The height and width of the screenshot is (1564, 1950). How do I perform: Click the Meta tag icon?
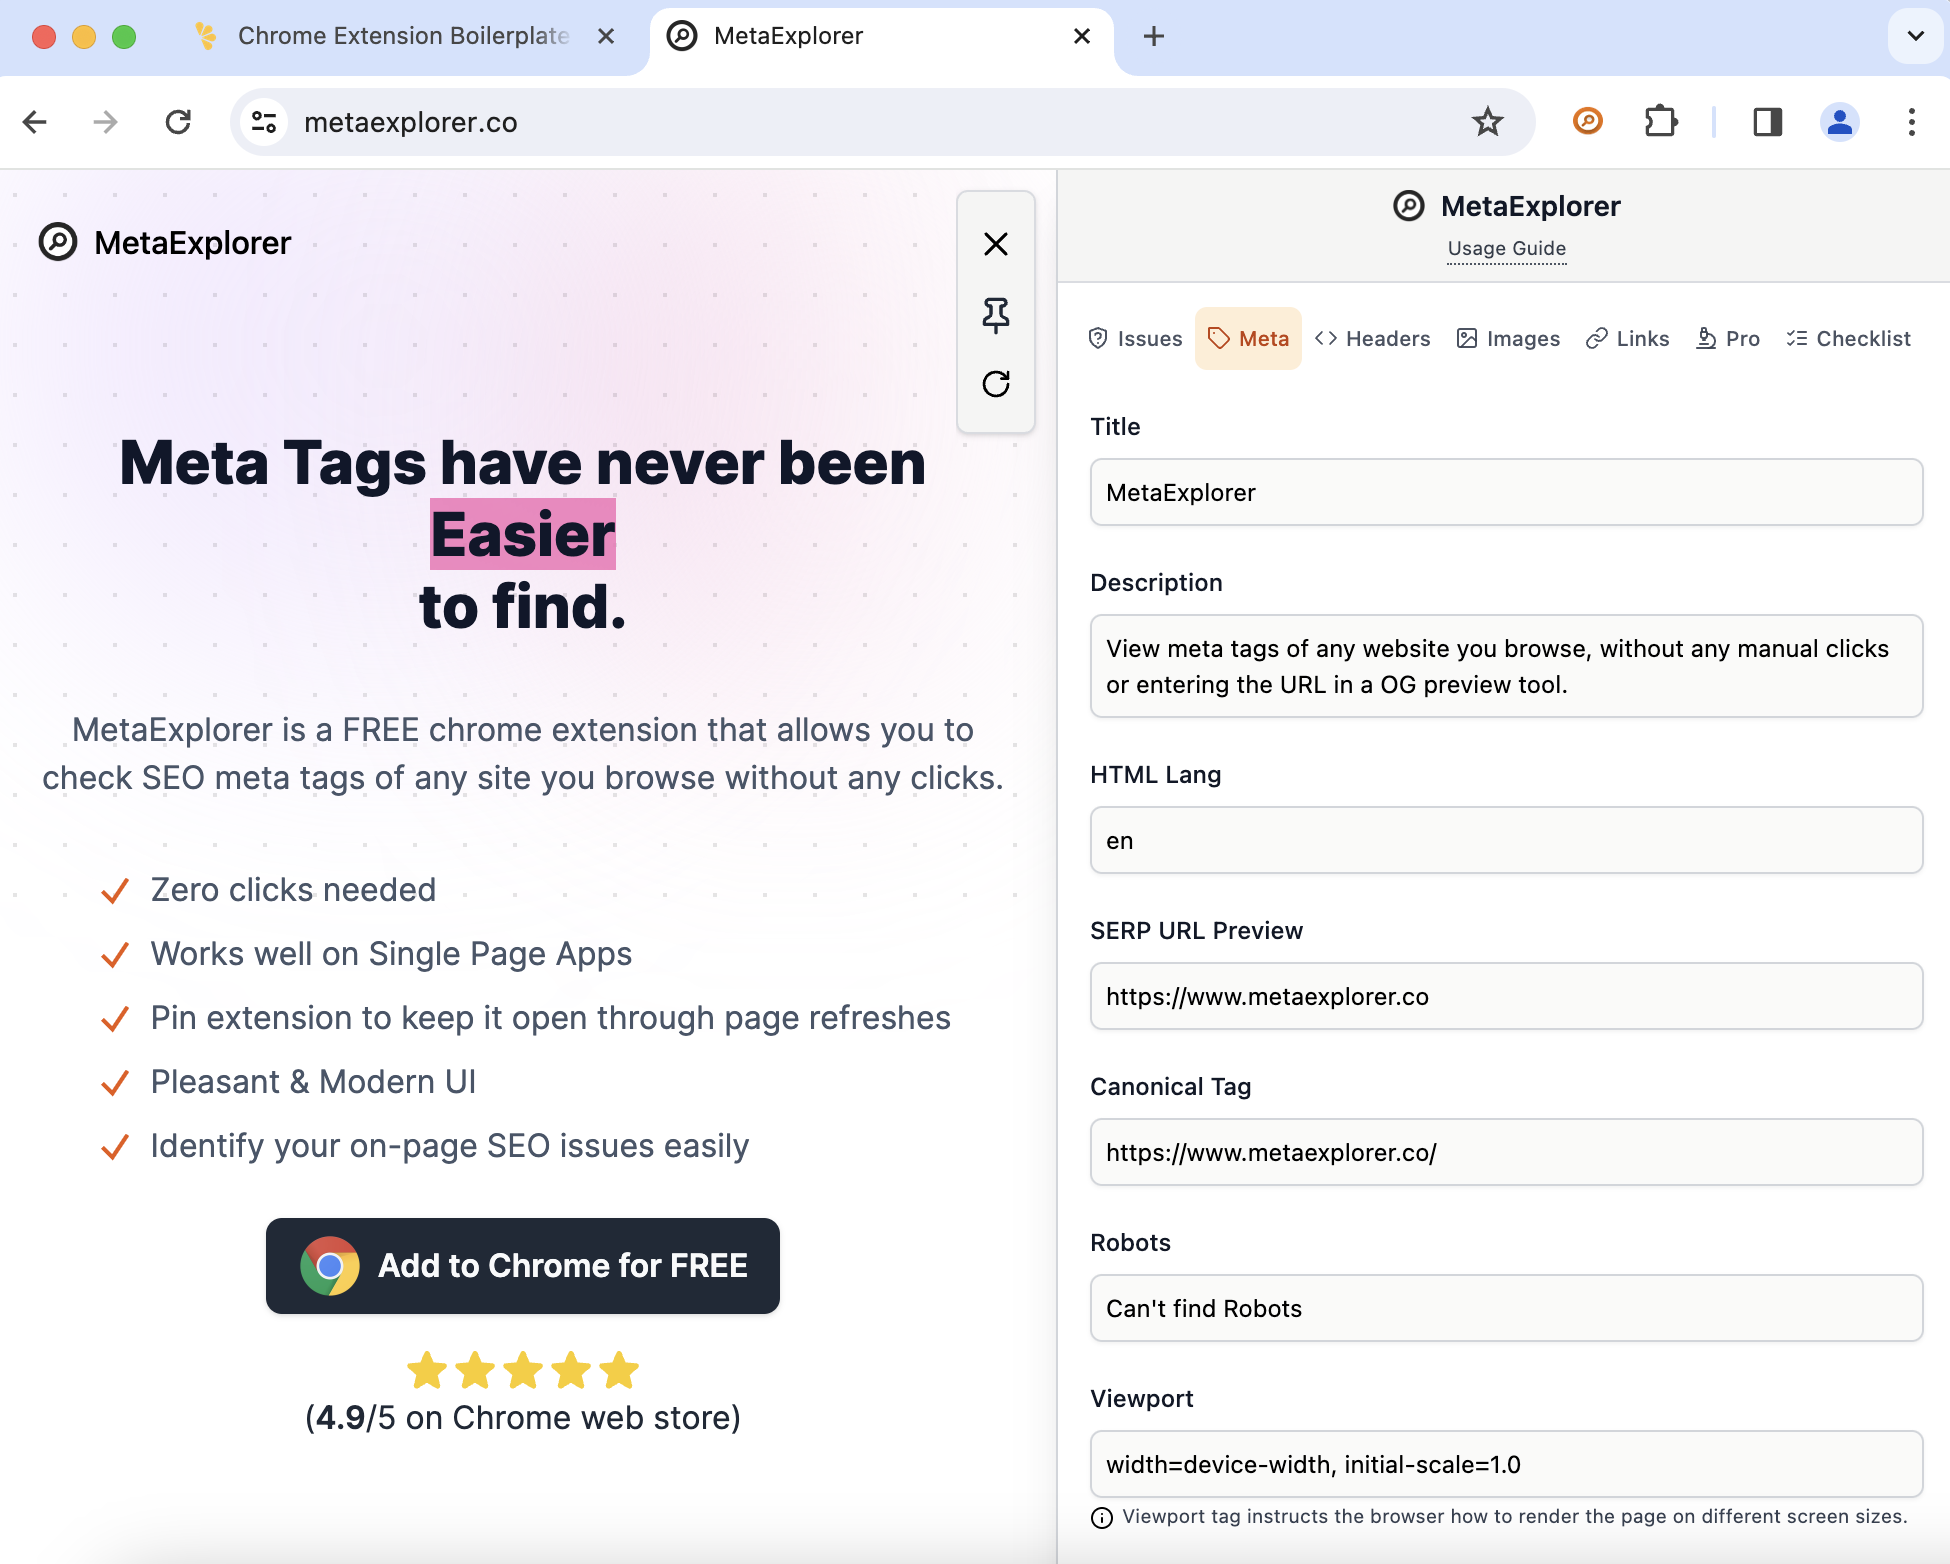click(x=1219, y=339)
